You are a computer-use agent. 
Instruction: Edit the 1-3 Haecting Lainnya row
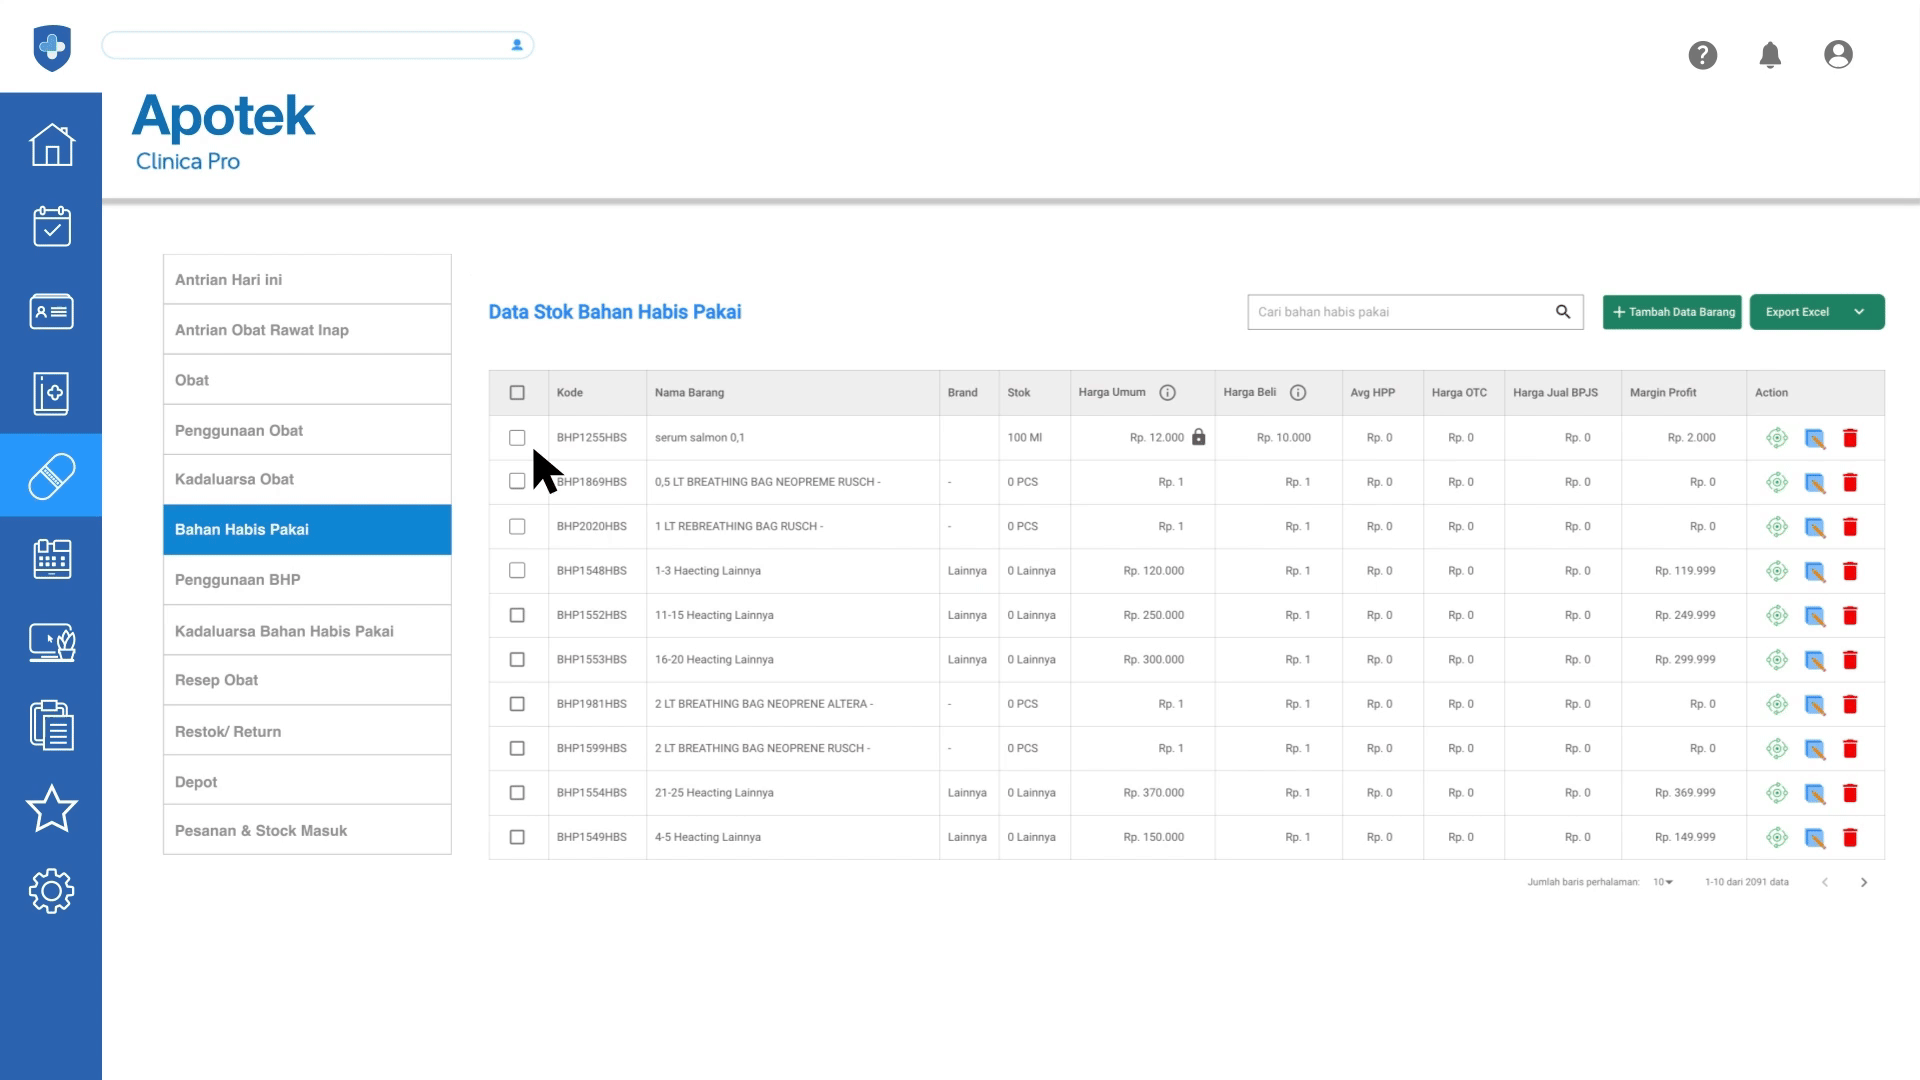click(x=1814, y=571)
